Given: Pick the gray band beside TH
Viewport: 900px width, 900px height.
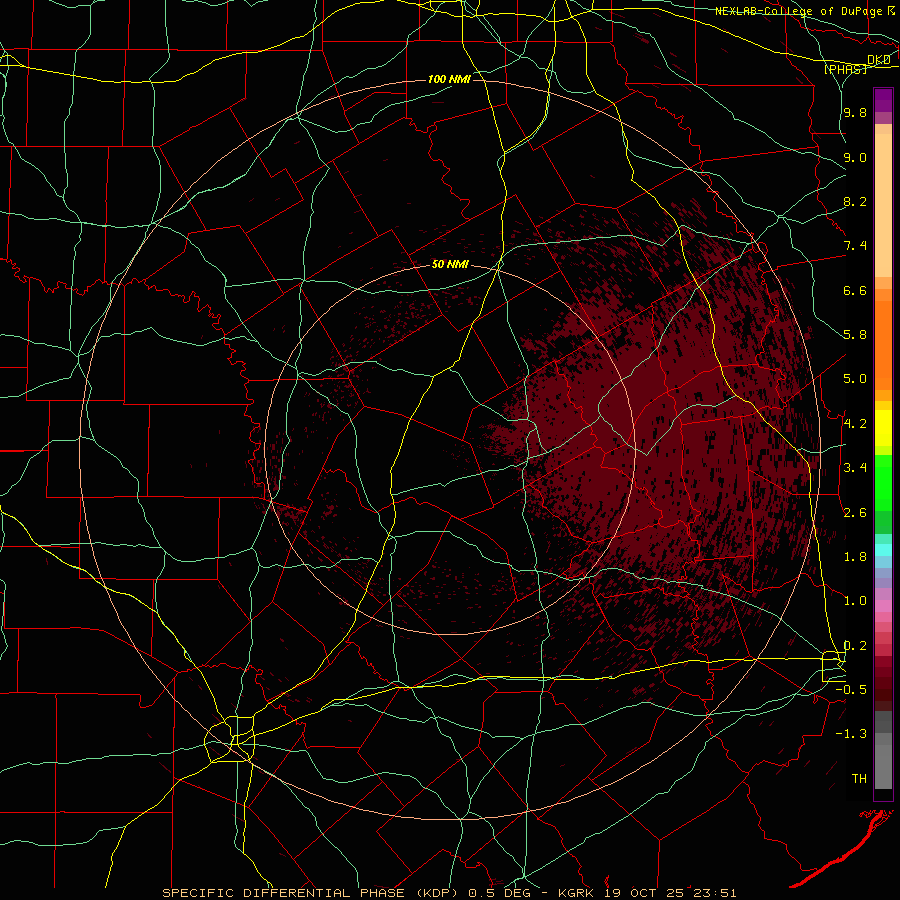Looking at the screenshot, I should pyautogui.click(x=883, y=768).
